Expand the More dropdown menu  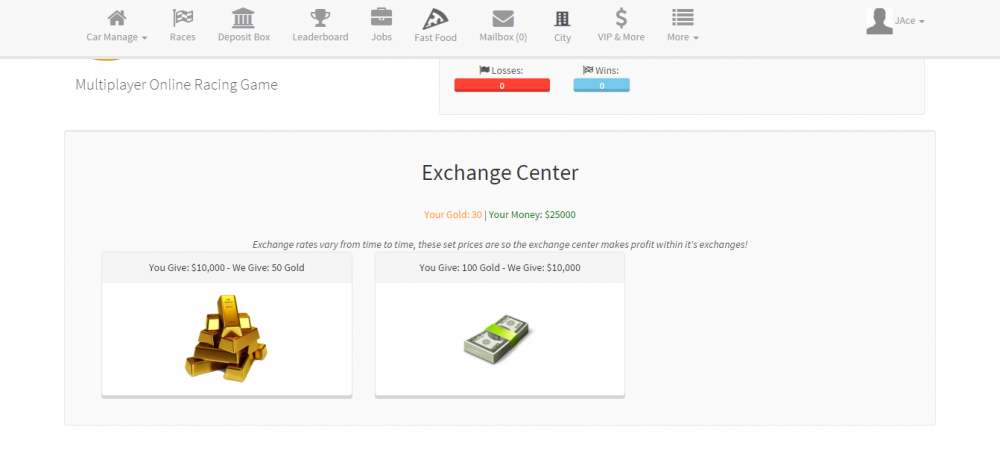point(682,37)
